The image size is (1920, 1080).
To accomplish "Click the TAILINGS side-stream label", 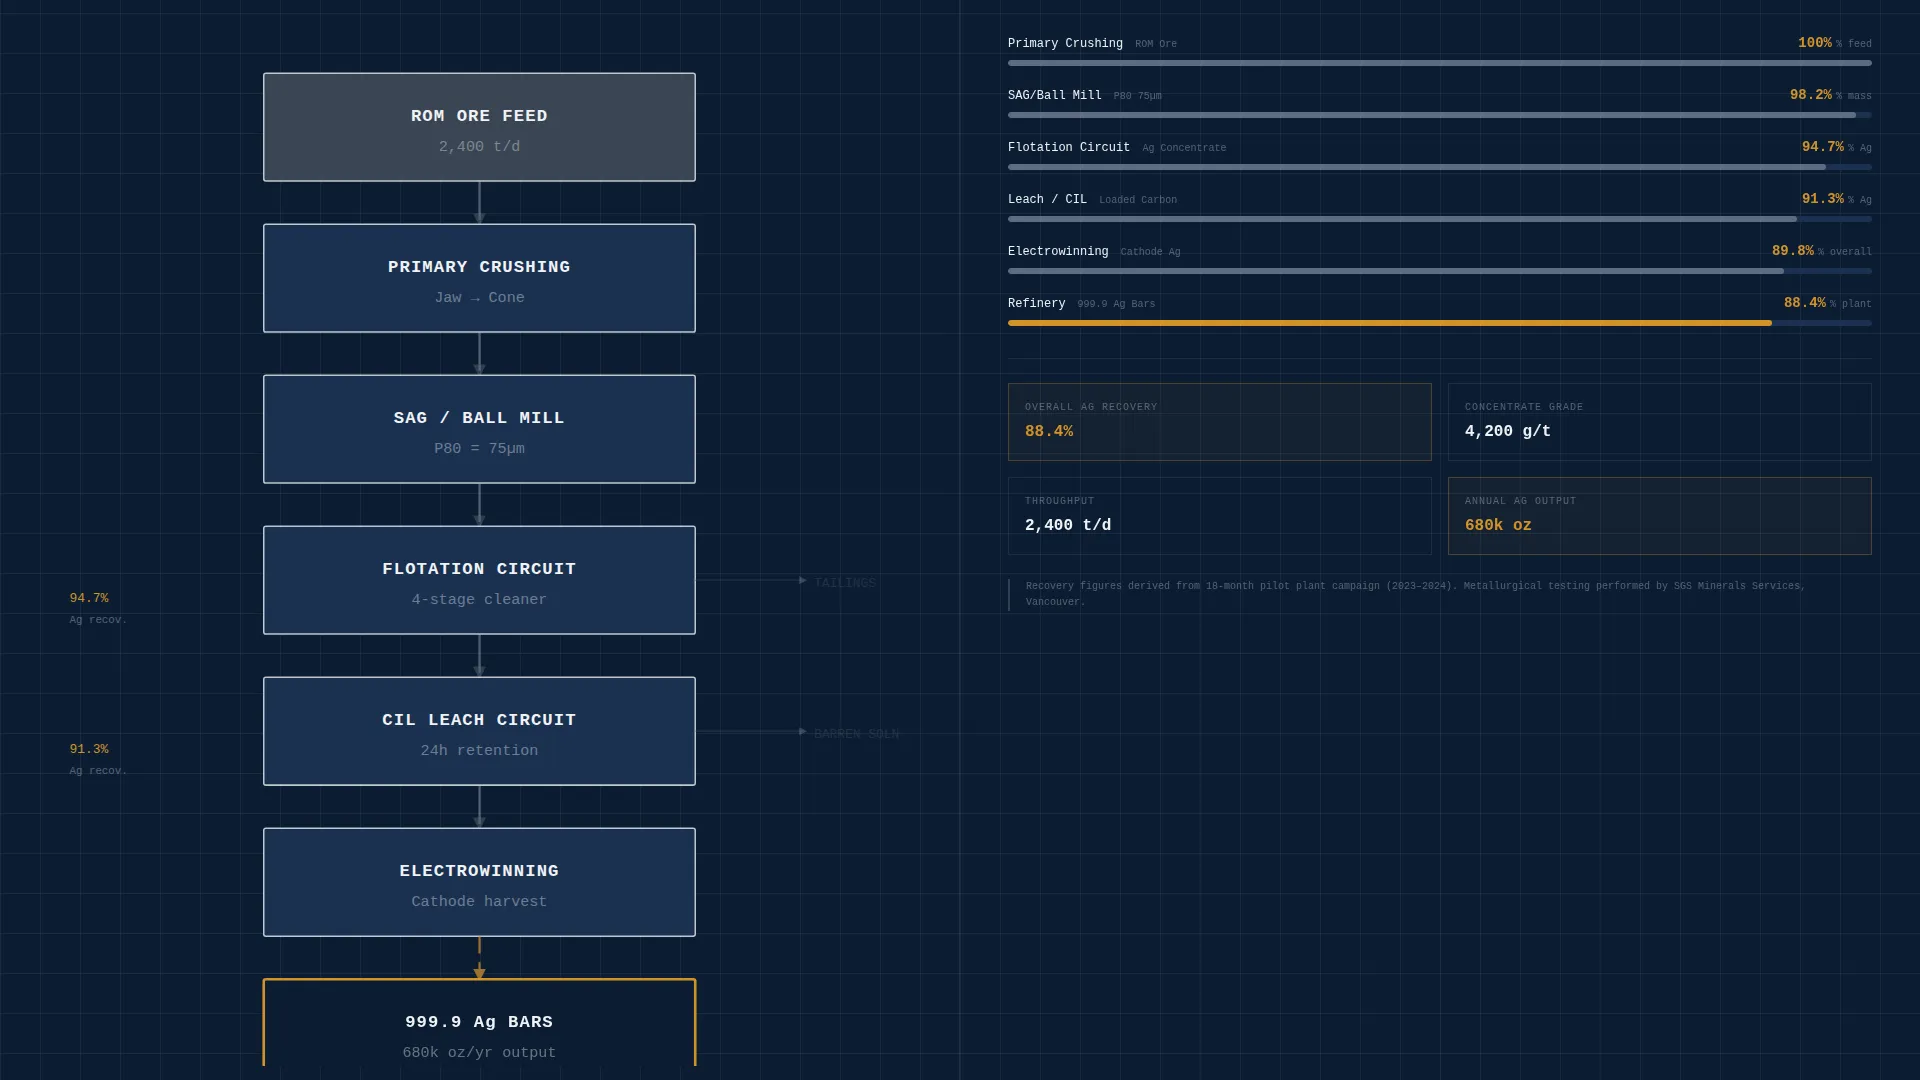I will pos(845,583).
